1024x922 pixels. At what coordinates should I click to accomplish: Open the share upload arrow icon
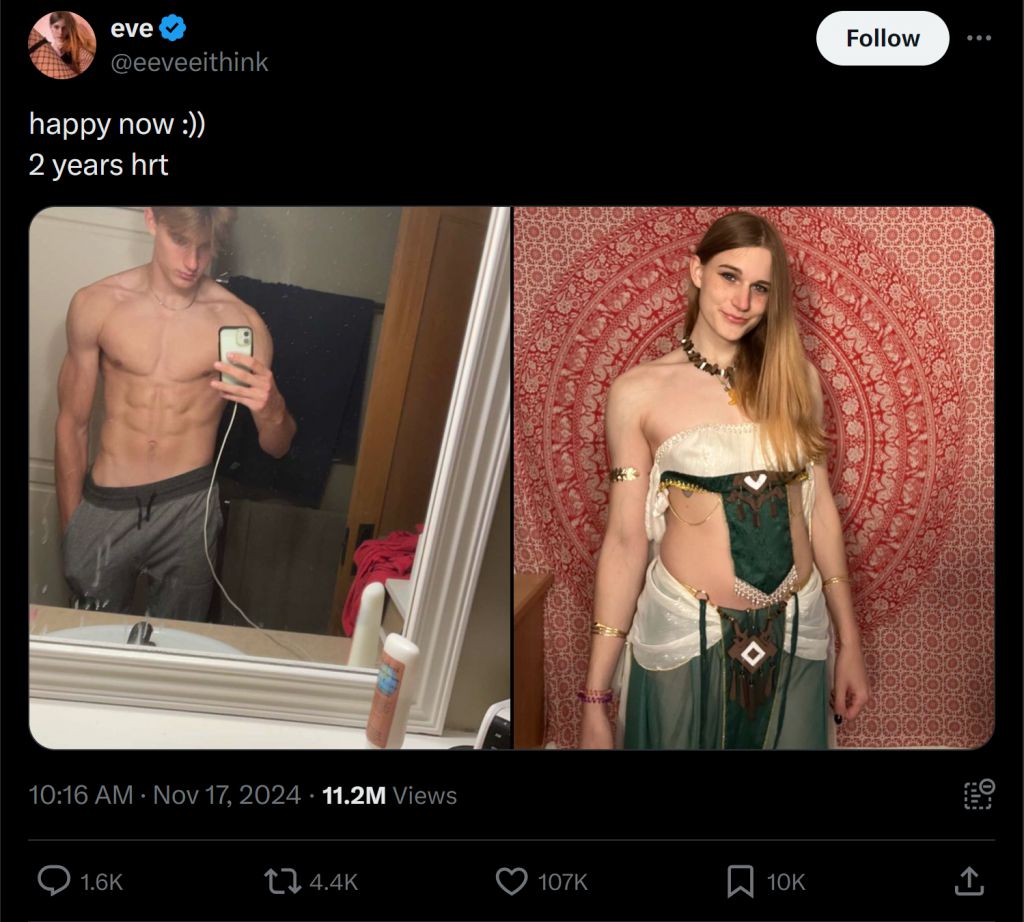969,880
